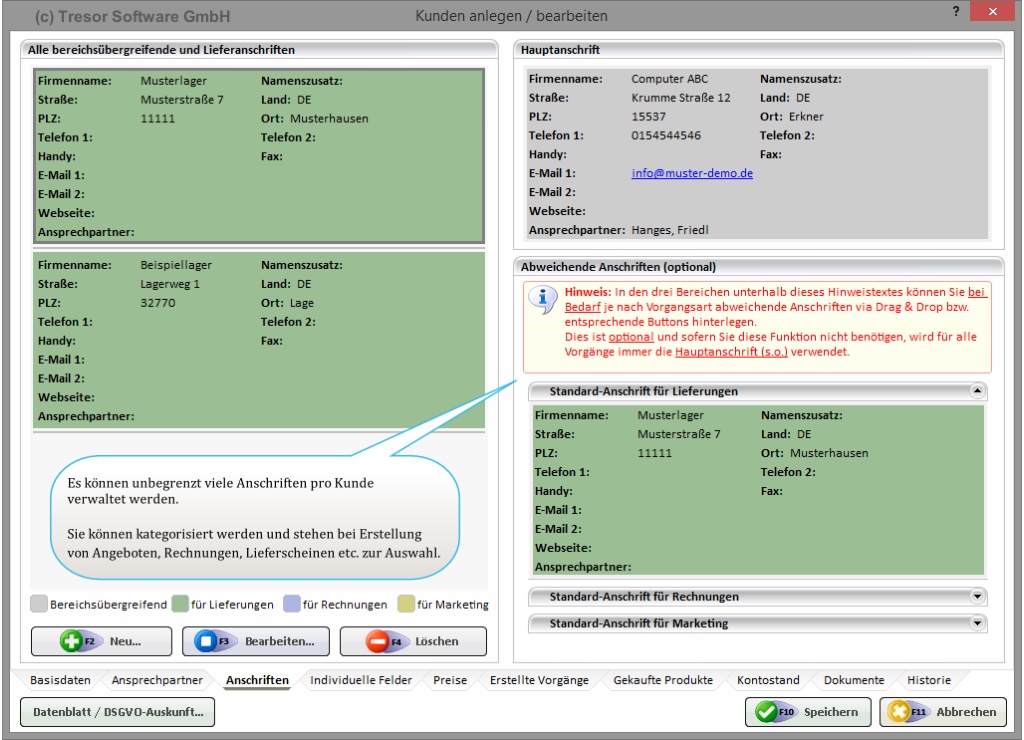This screenshot has width=1024, height=740.
Task: Click the question mark help icon
Action: click(x=956, y=12)
